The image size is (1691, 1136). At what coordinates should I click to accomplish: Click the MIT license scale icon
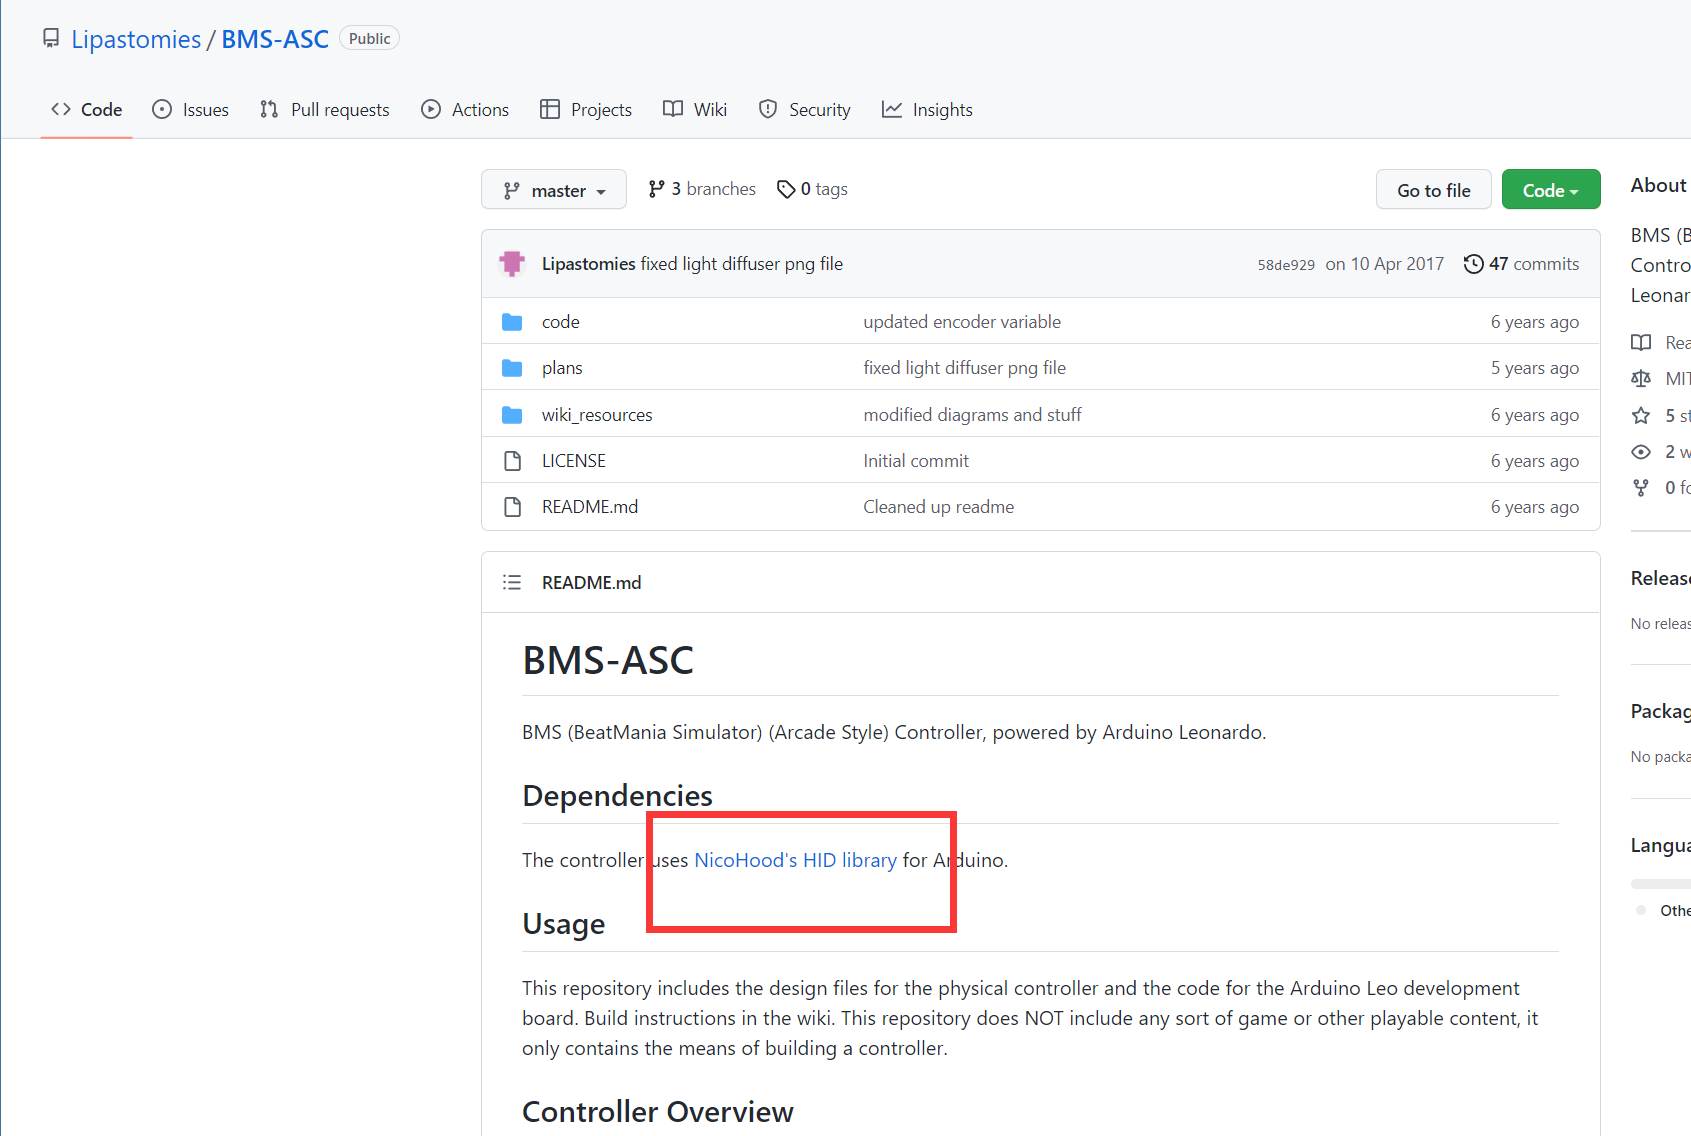[1641, 379]
